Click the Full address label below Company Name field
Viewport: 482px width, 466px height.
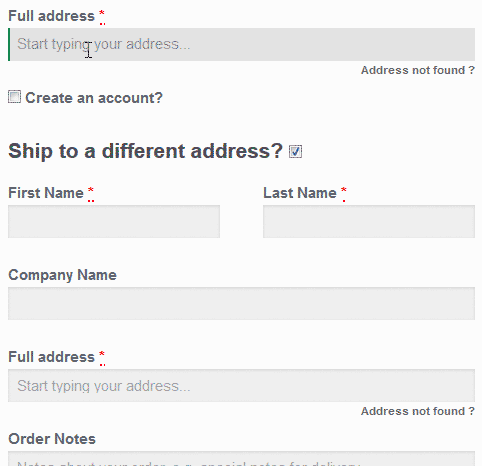click(x=52, y=357)
